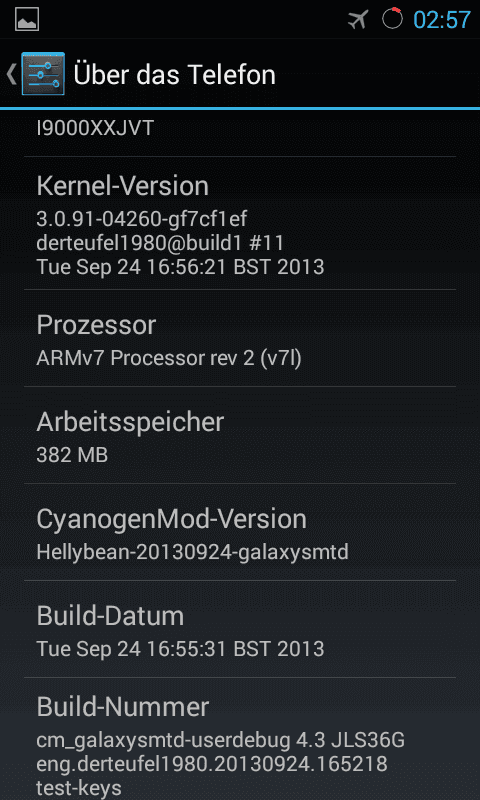Tap the Tue Sep 24 16:55:31 build date
This screenshot has width=480, height=800.
pyautogui.click(x=181, y=649)
